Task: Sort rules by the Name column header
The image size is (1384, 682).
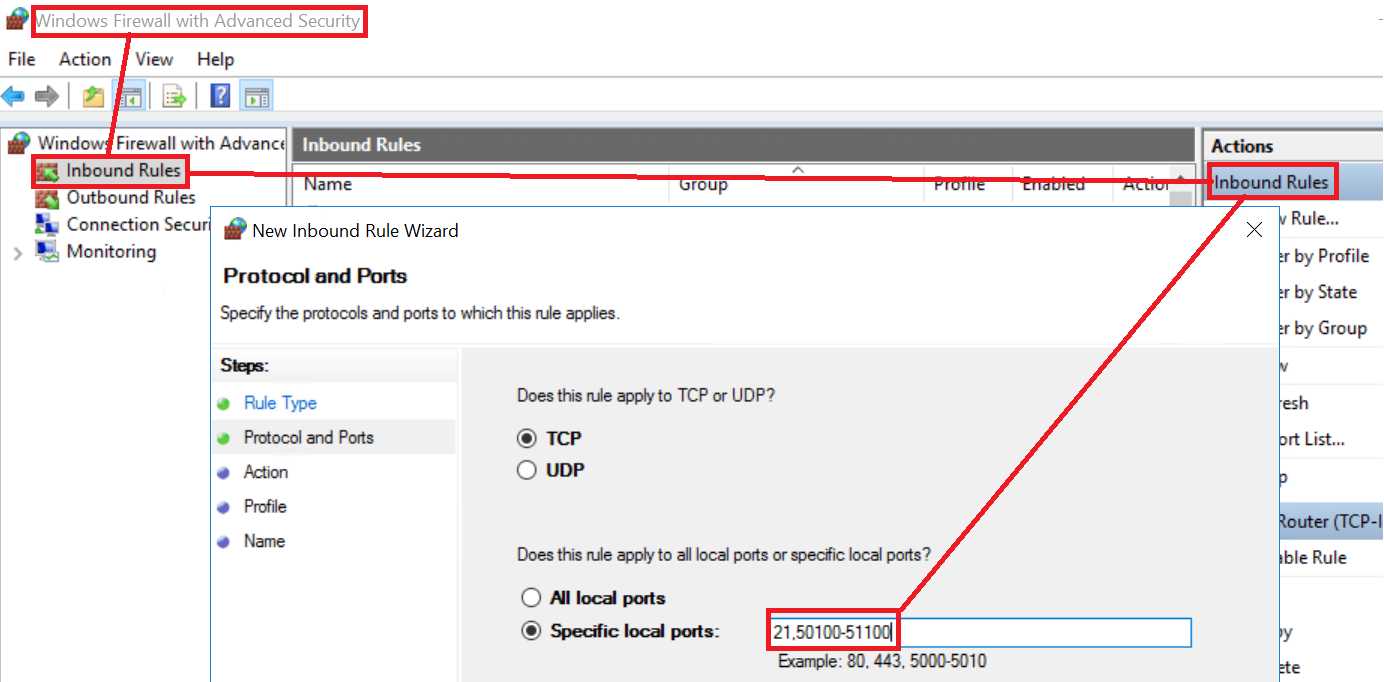Action: click(x=328, y=184)
